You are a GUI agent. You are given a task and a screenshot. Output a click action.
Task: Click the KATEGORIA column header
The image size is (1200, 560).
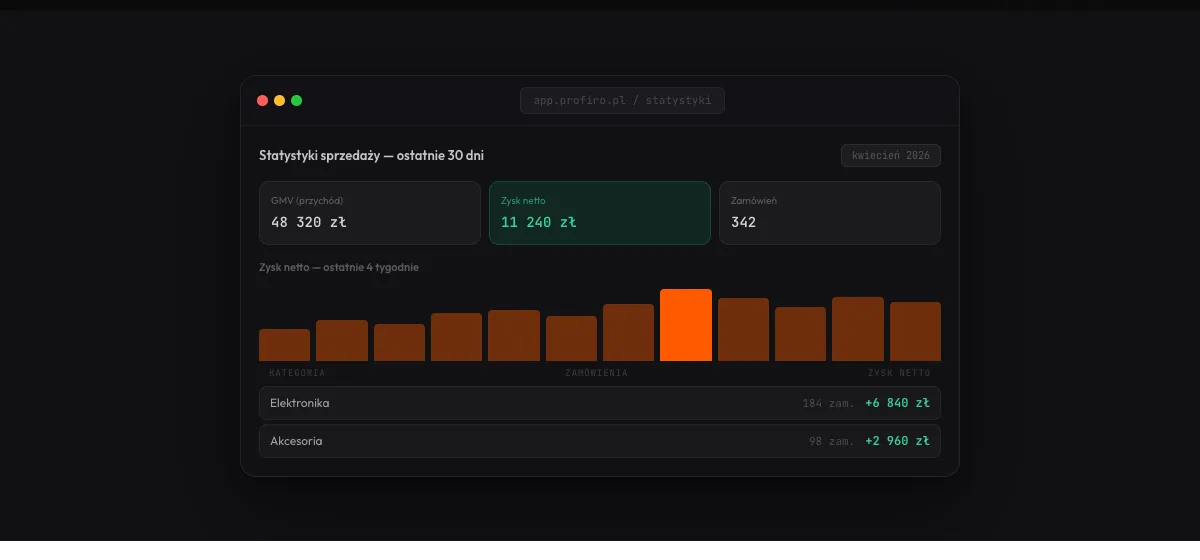pos(297,373)
